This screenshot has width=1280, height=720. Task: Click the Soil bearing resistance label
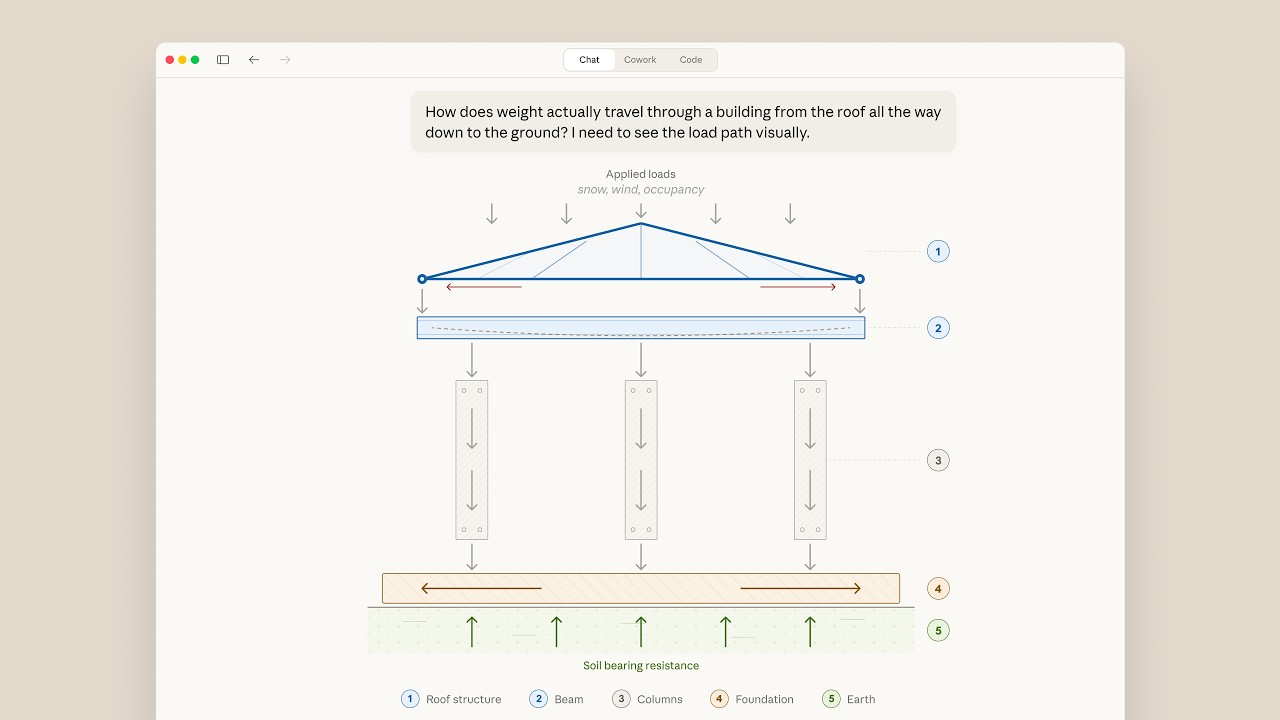641,665
